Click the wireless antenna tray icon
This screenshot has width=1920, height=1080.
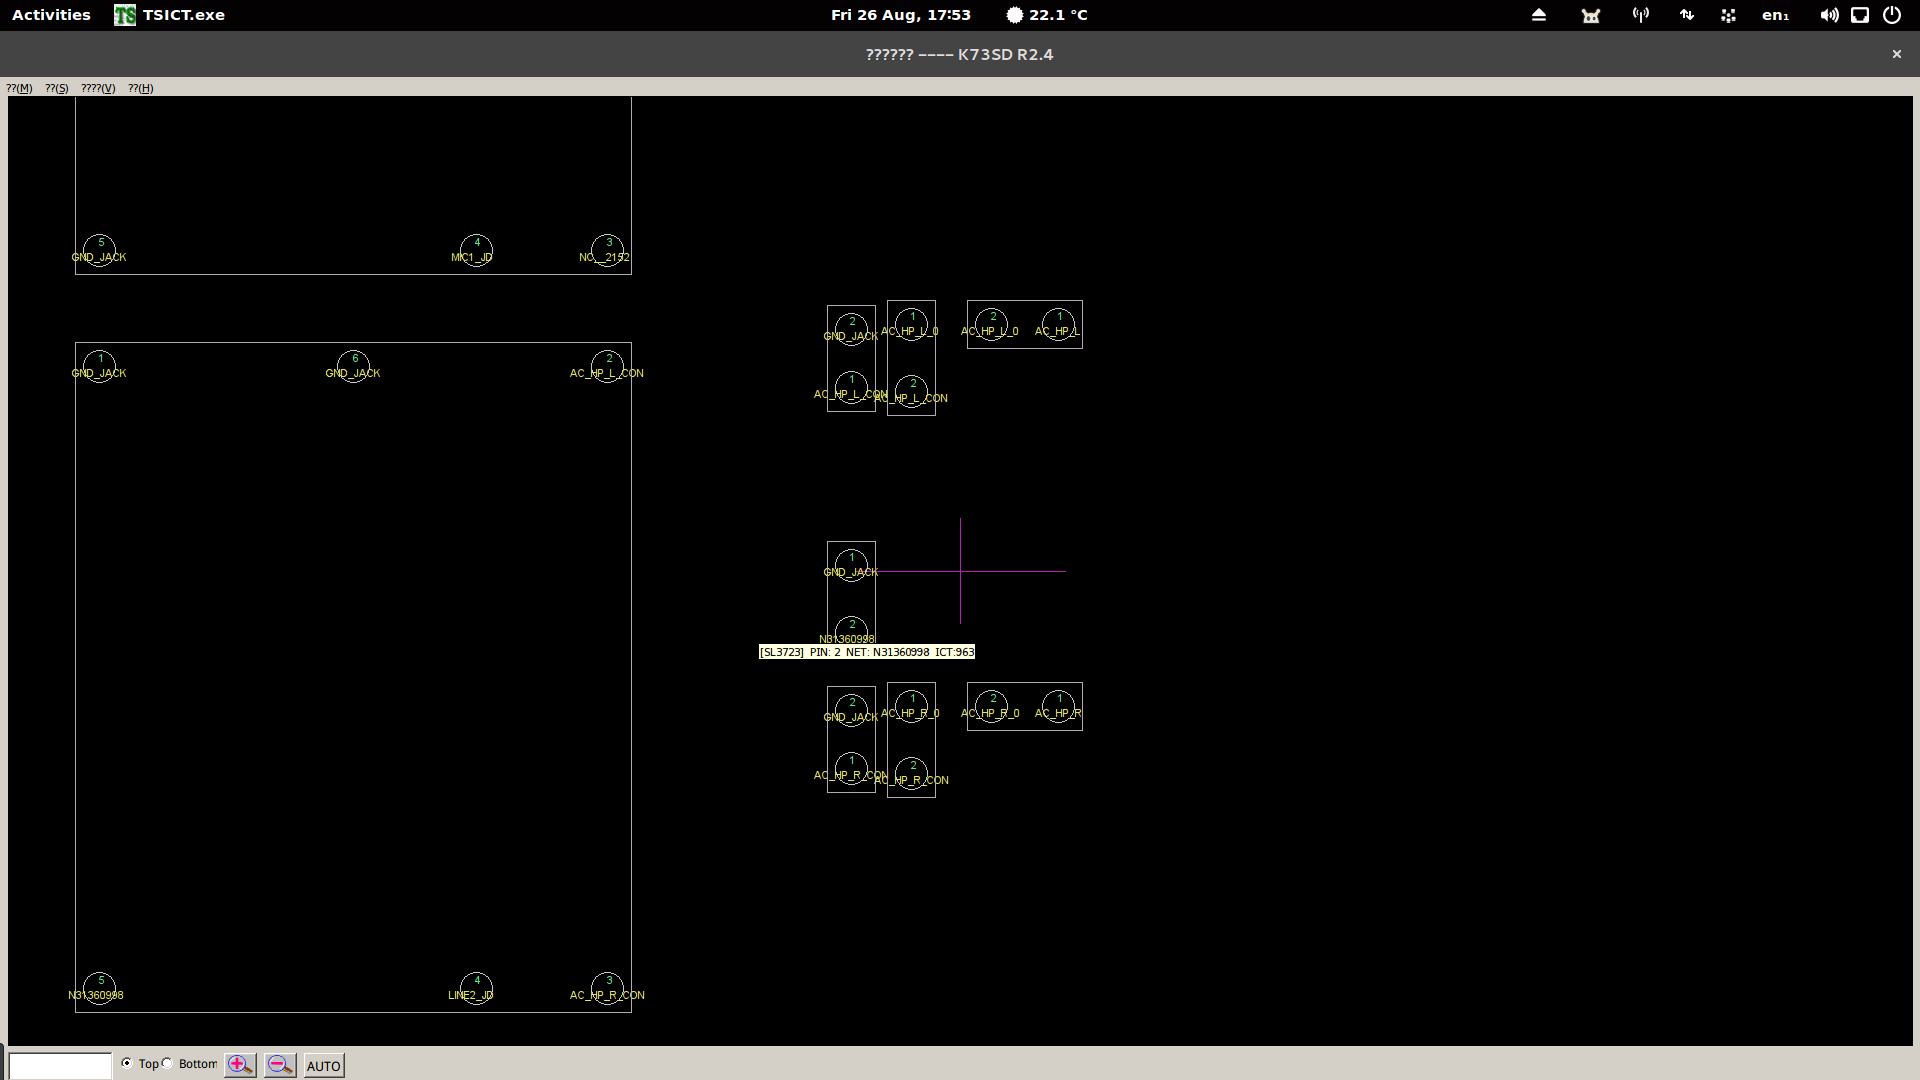[1641, 15]
